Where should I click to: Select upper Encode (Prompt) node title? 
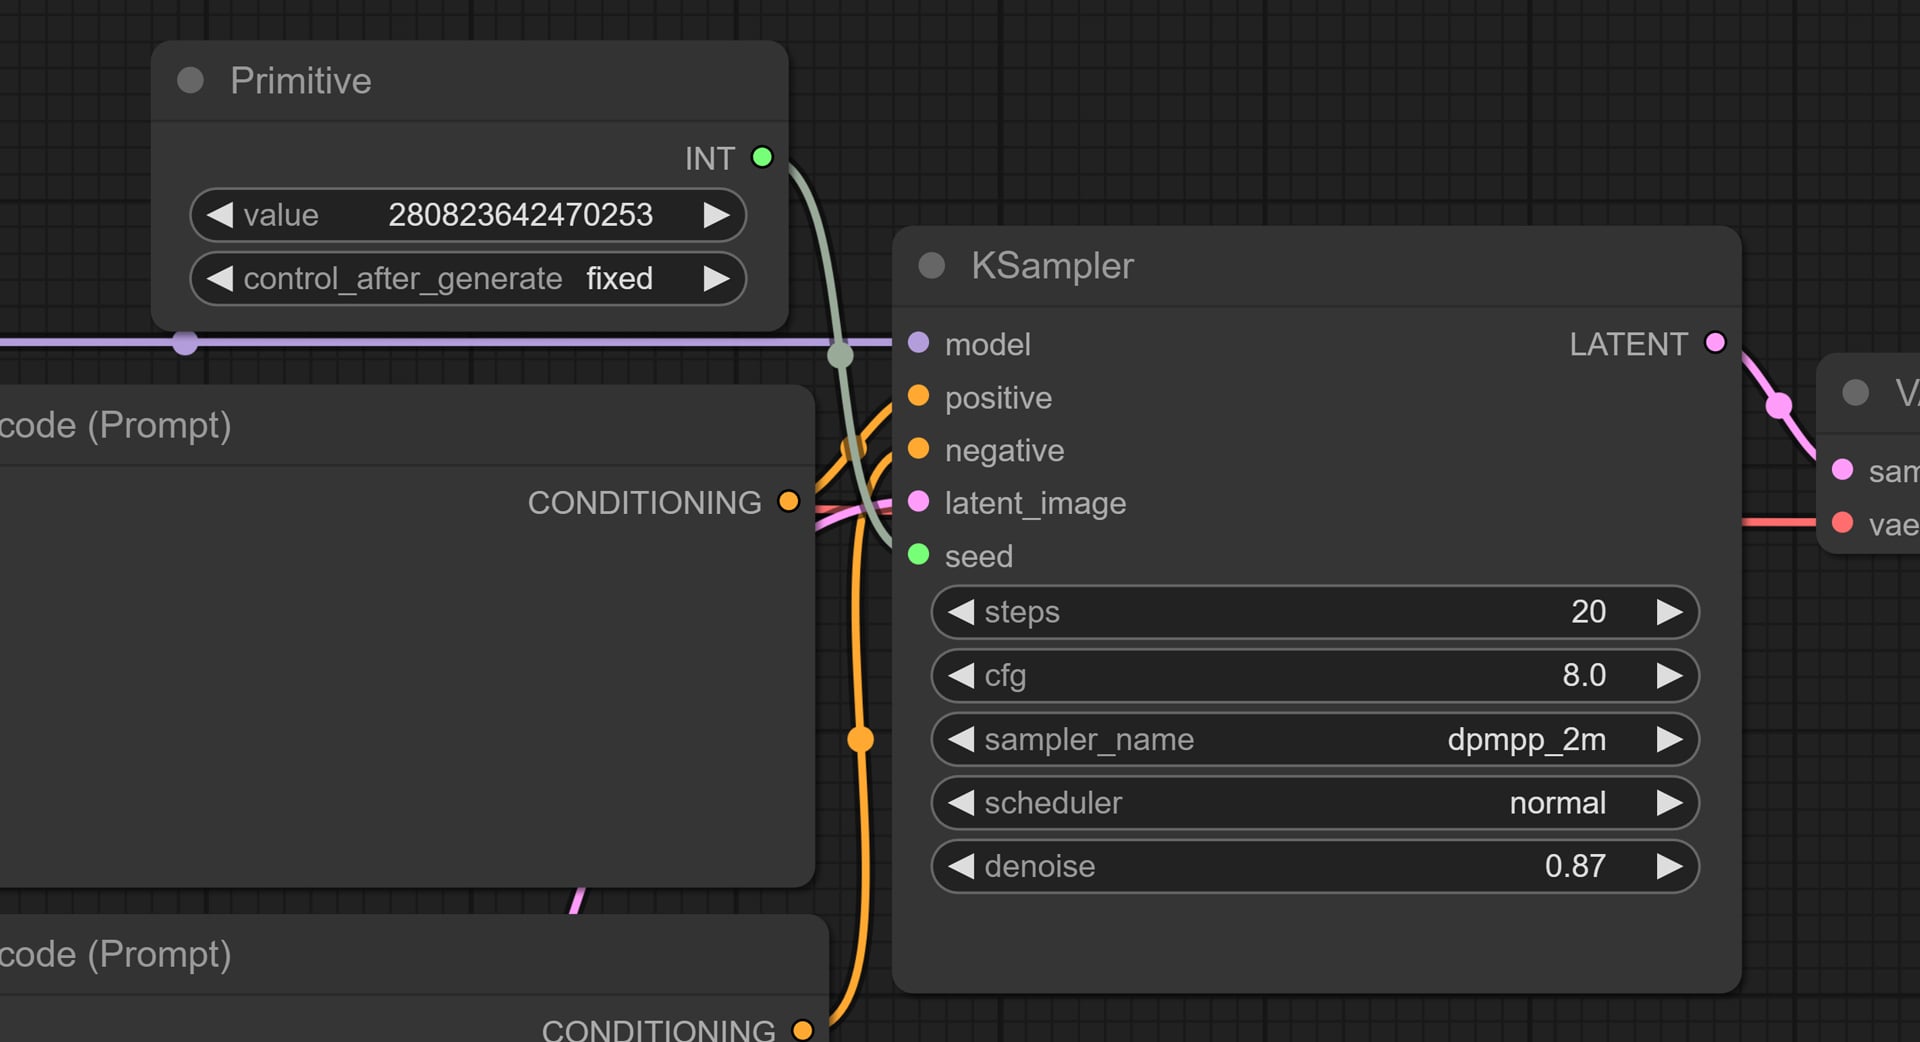[x=115, y=425]
